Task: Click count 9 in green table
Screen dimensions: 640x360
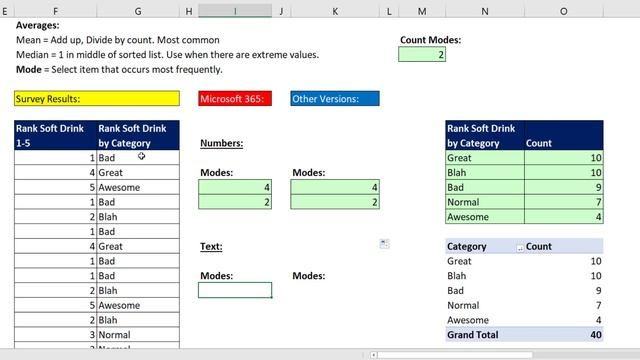Action: pos(564,187)
